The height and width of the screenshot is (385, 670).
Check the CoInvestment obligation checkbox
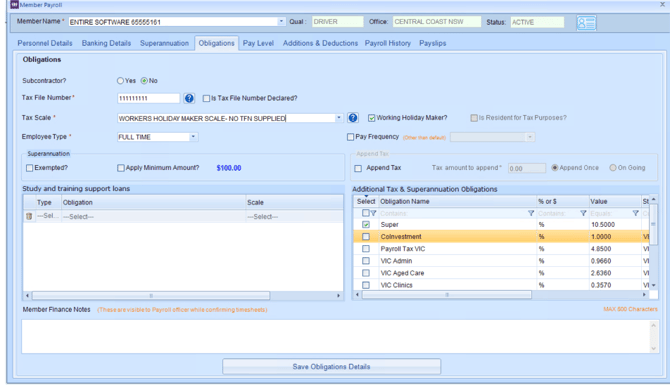366,236
